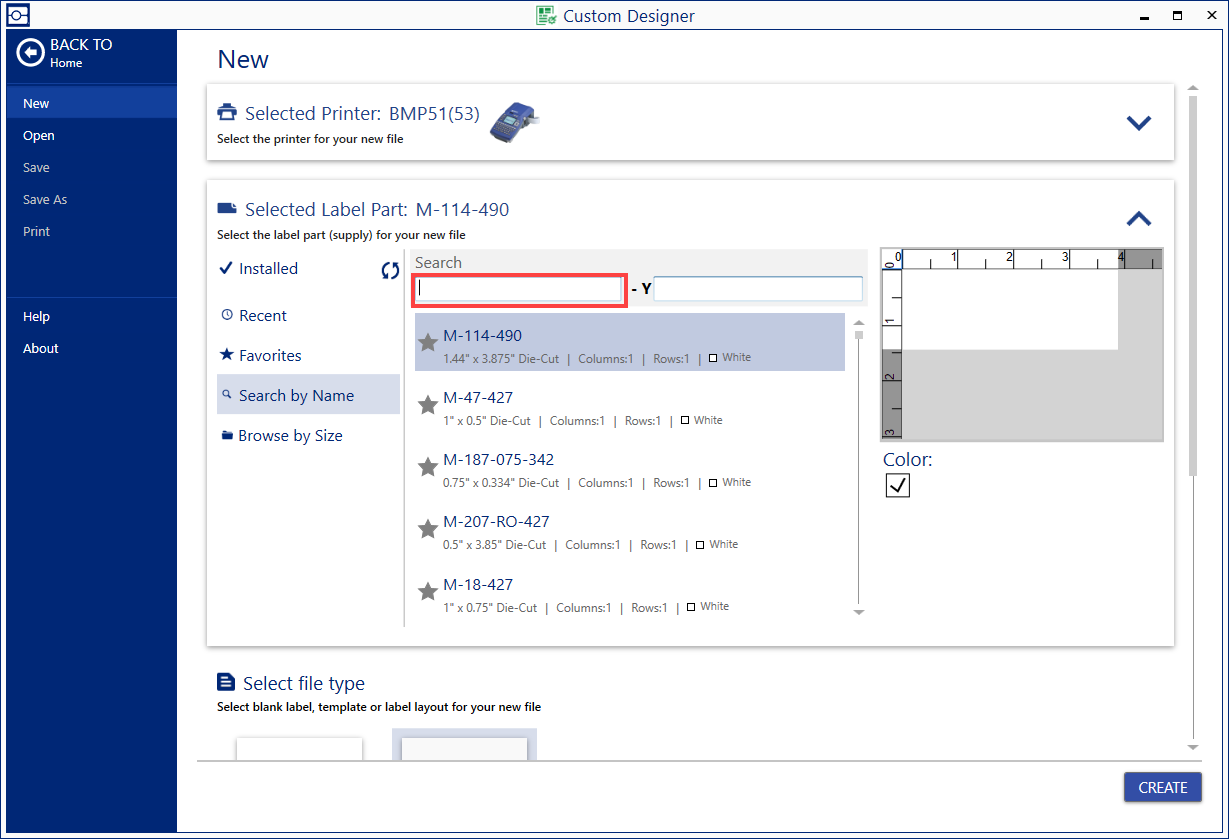Click the BMP51 printer image
This screenshot has height=839, width=1229.
[x=514, y=122]
